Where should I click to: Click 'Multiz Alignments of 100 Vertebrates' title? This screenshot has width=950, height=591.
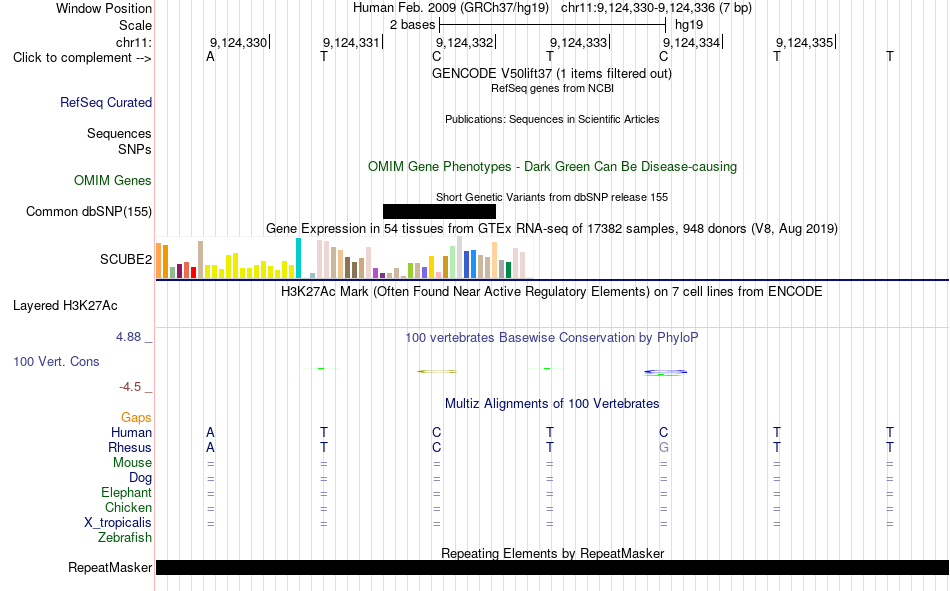coord(552,404)
